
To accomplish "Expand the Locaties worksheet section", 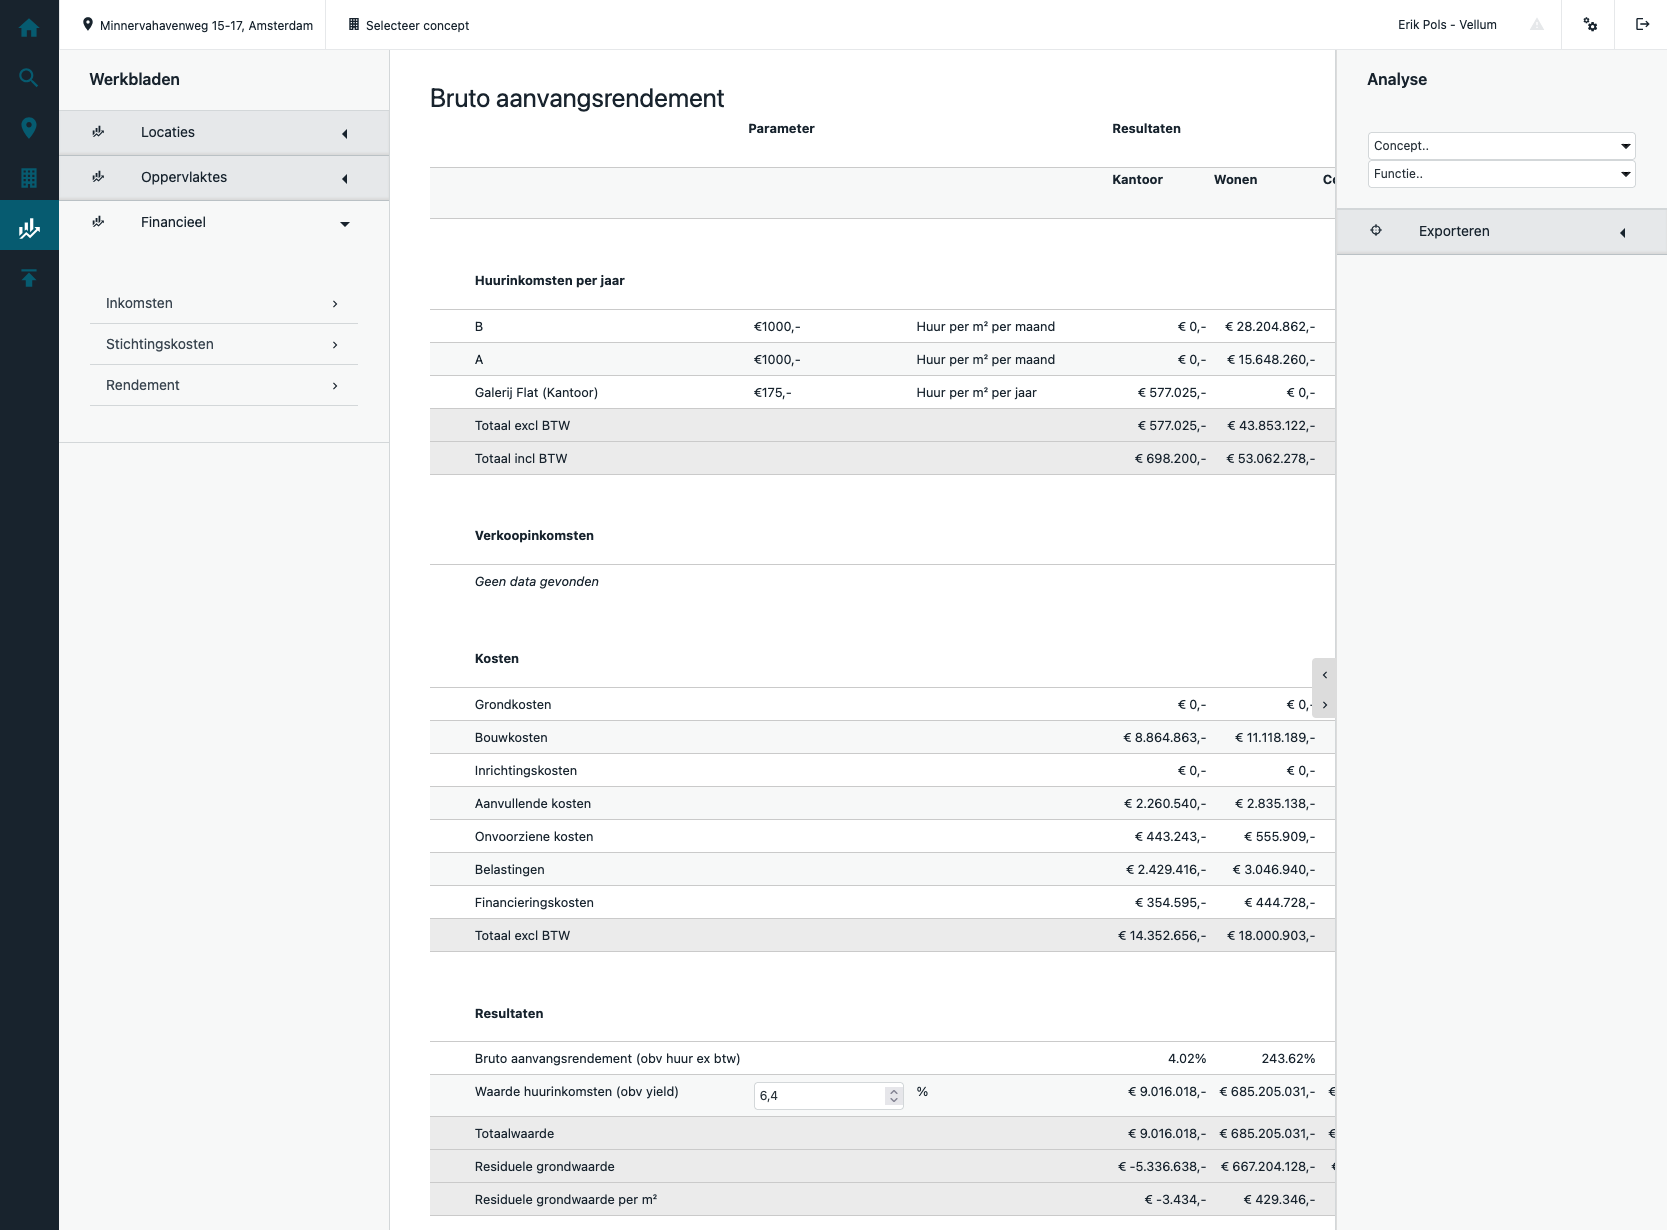I will tap(224, 133).
